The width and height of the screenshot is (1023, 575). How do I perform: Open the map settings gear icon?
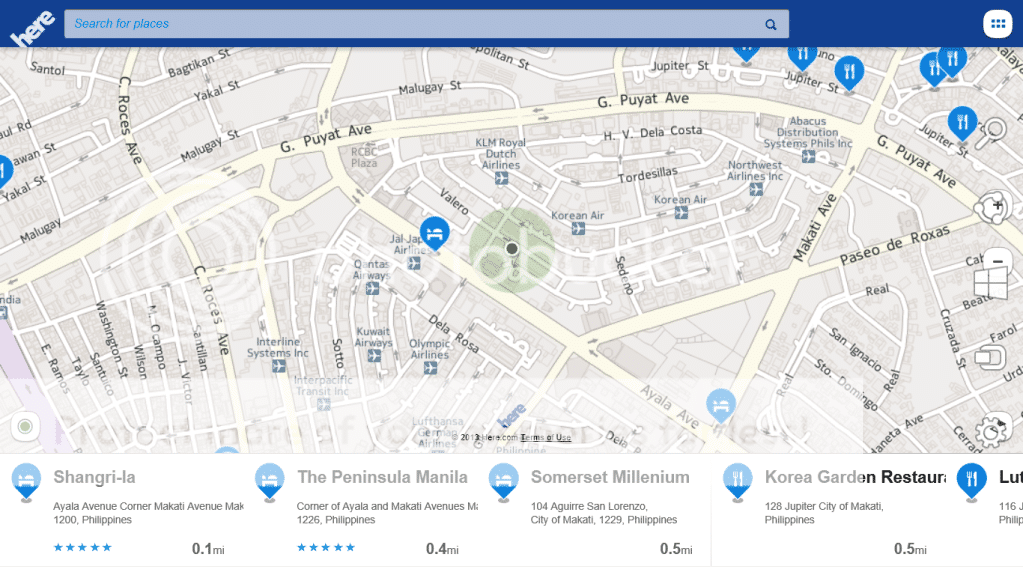point(991,430)
